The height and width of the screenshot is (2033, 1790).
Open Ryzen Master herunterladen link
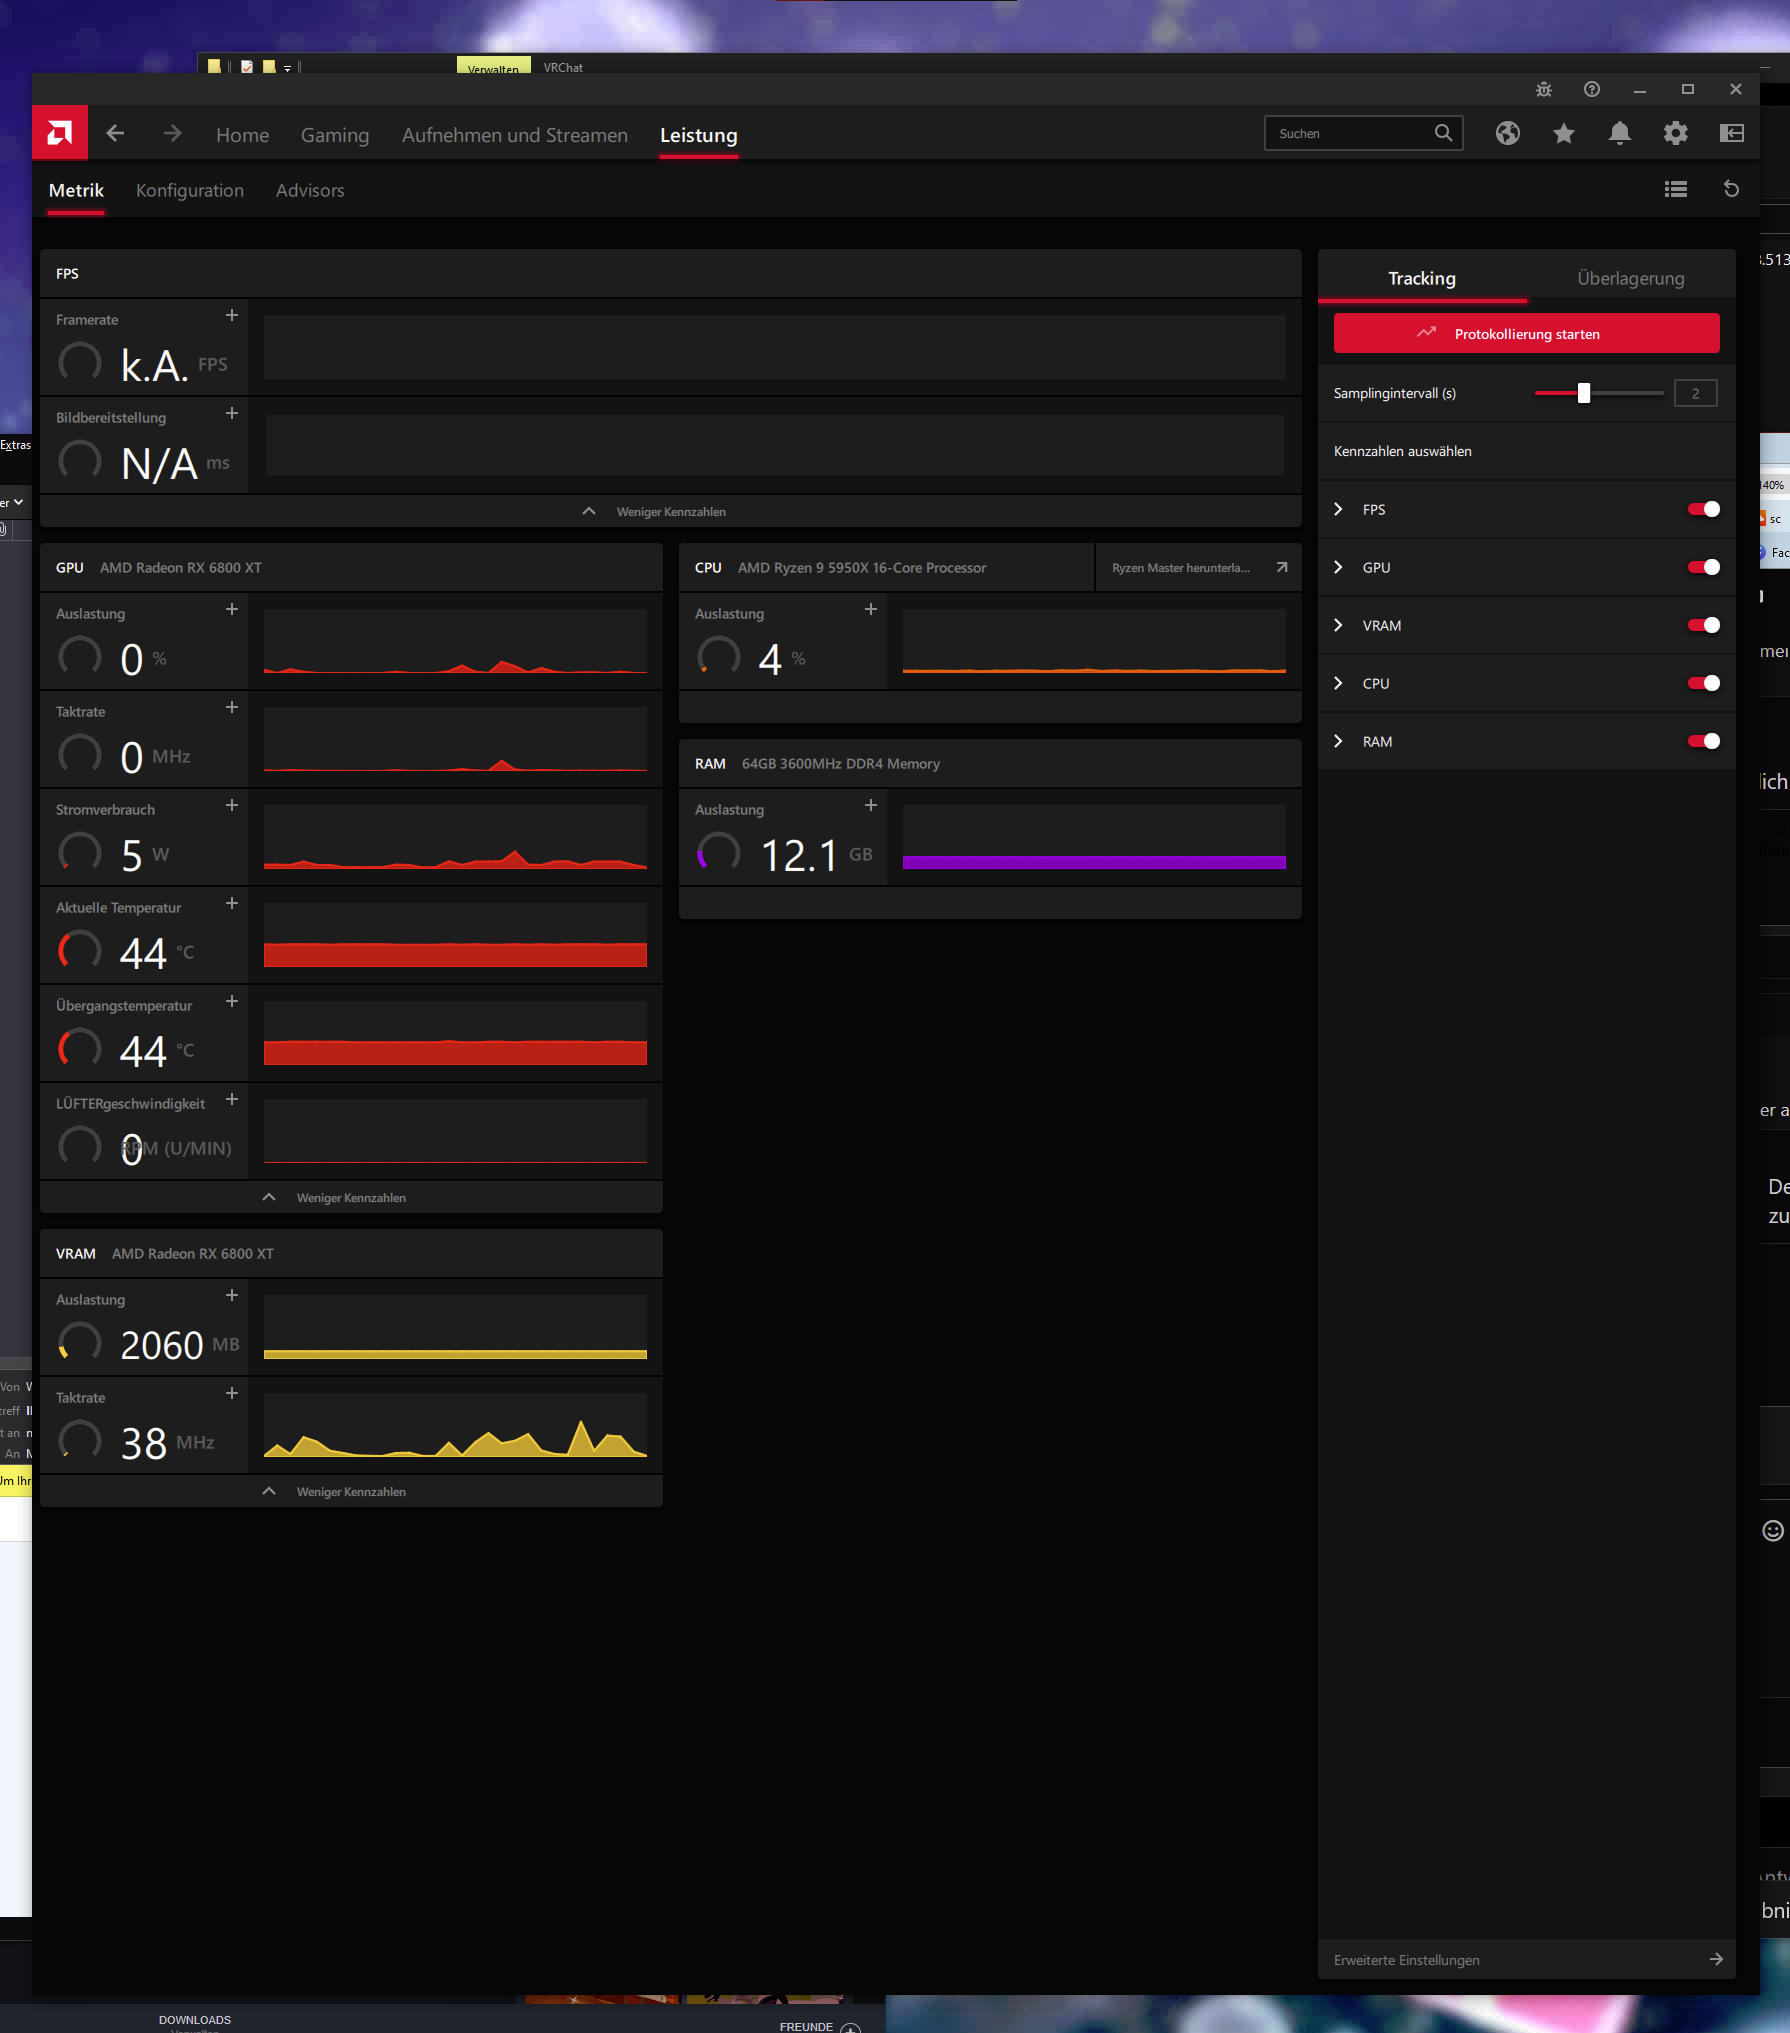pos(1198,567)
